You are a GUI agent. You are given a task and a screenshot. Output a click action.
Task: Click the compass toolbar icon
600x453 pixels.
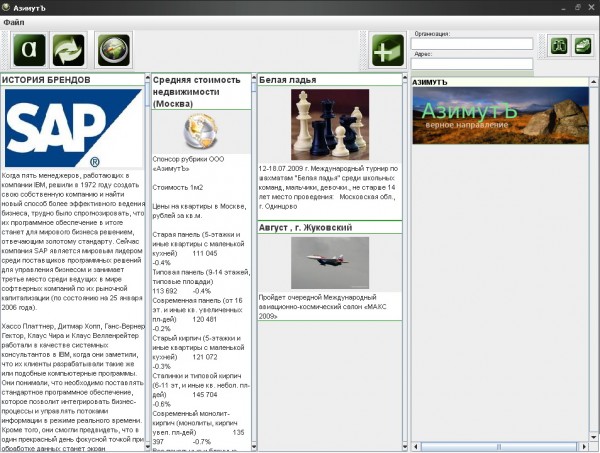pyautogui.click(x=113, y=49)
